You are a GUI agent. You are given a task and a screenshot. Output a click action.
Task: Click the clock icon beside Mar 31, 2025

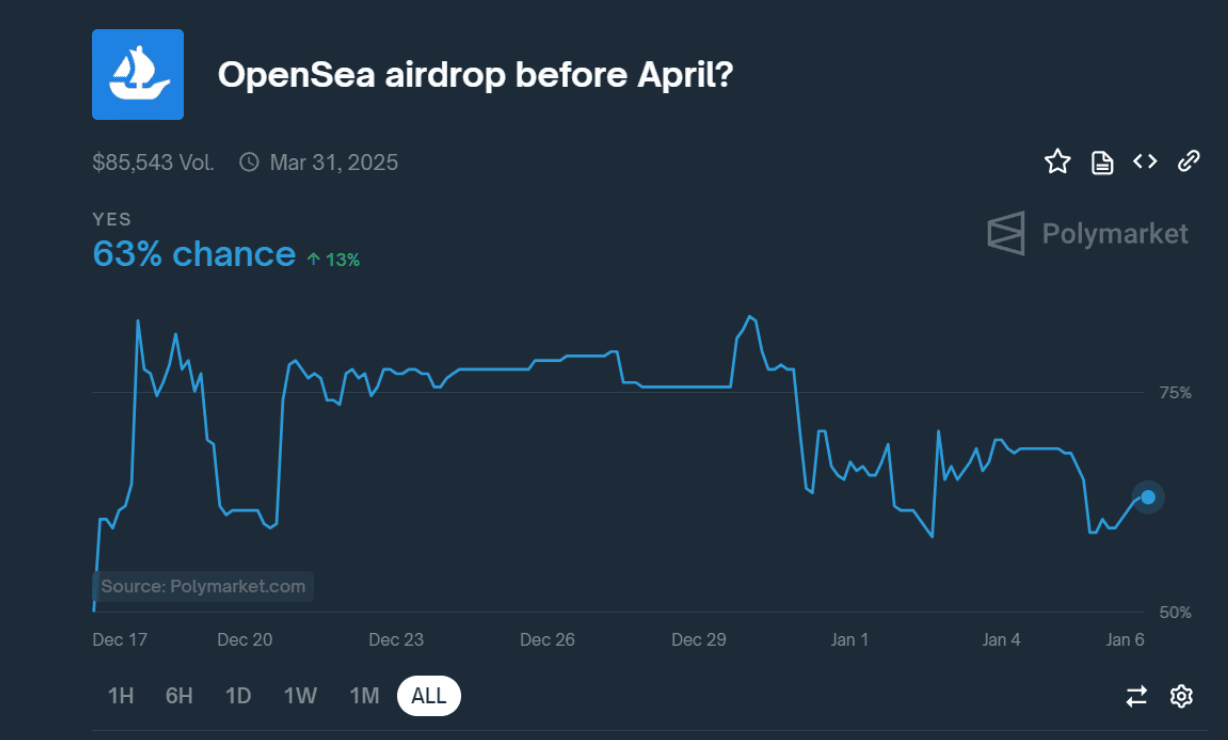[249, 162]
